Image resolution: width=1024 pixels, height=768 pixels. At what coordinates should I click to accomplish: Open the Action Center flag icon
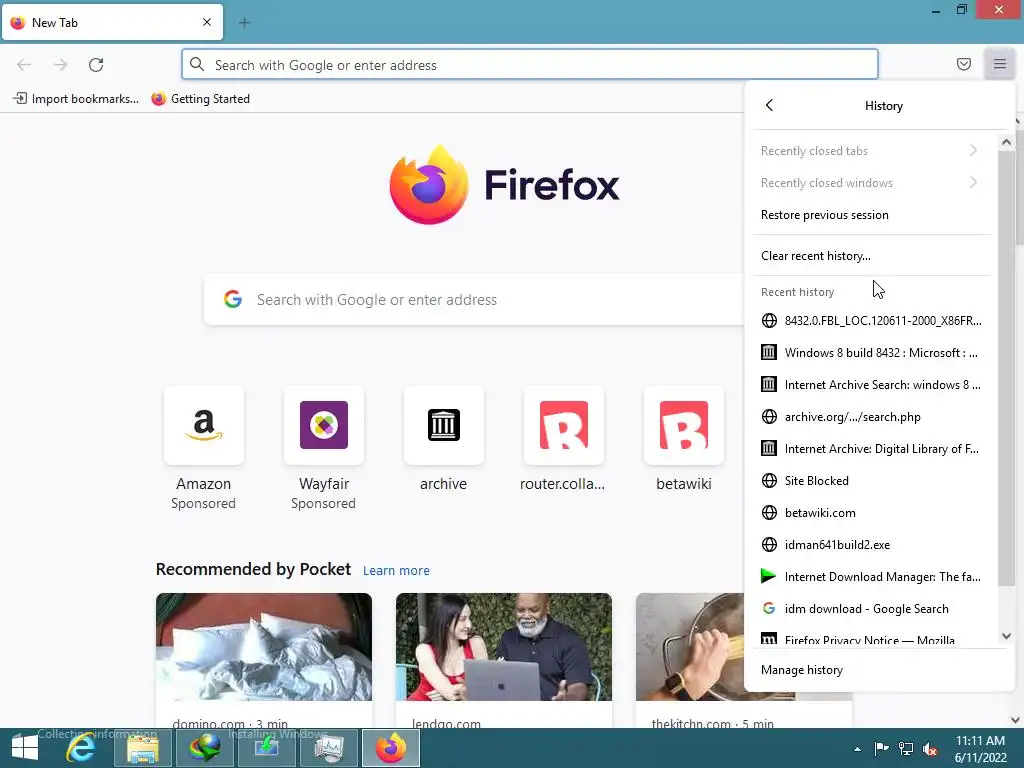click(881, 748)
